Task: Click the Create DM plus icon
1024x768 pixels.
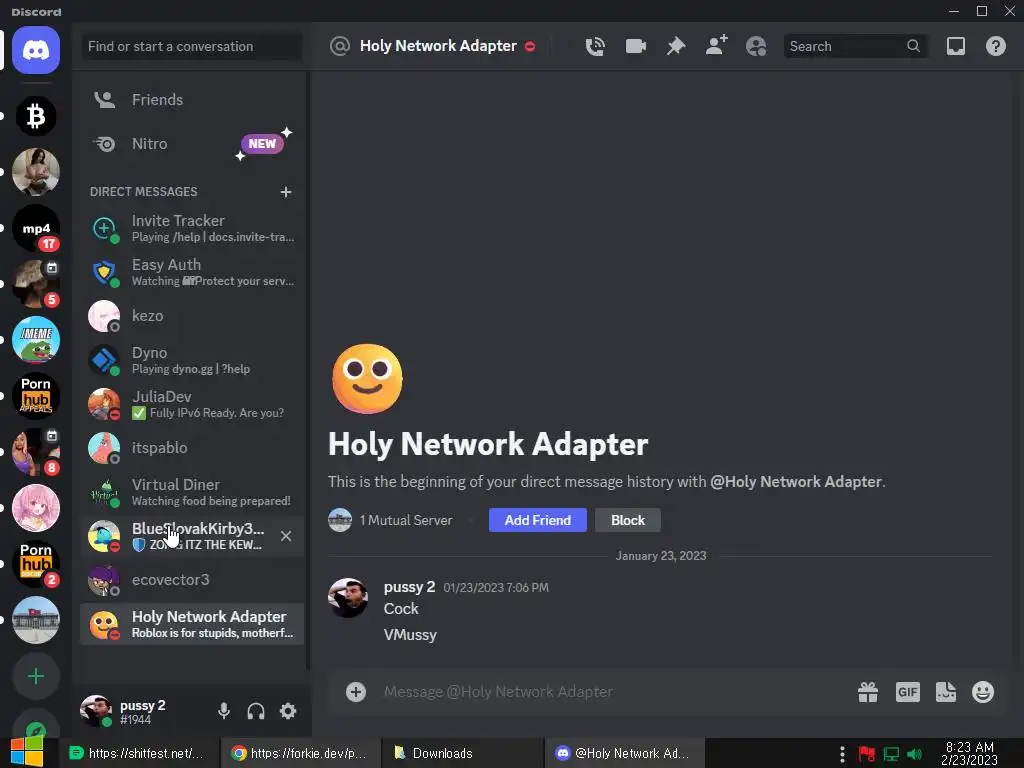Action: (x=286, y=192)
